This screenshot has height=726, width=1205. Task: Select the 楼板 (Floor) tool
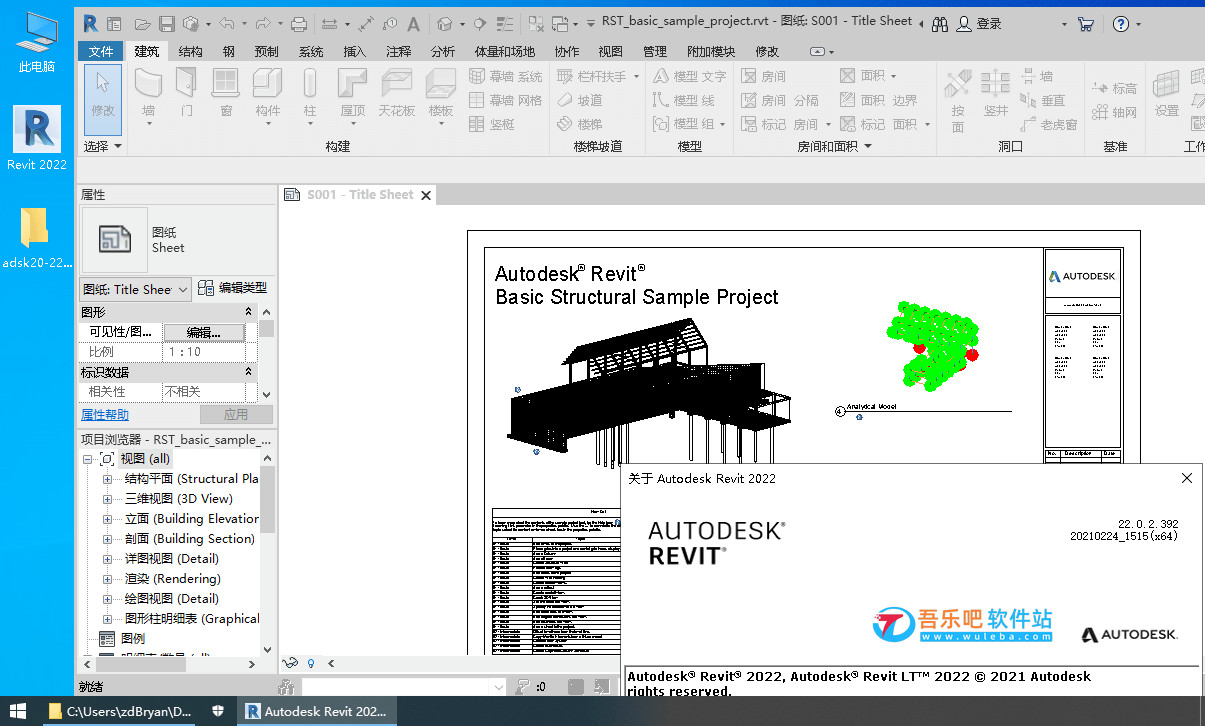(441, 92)
